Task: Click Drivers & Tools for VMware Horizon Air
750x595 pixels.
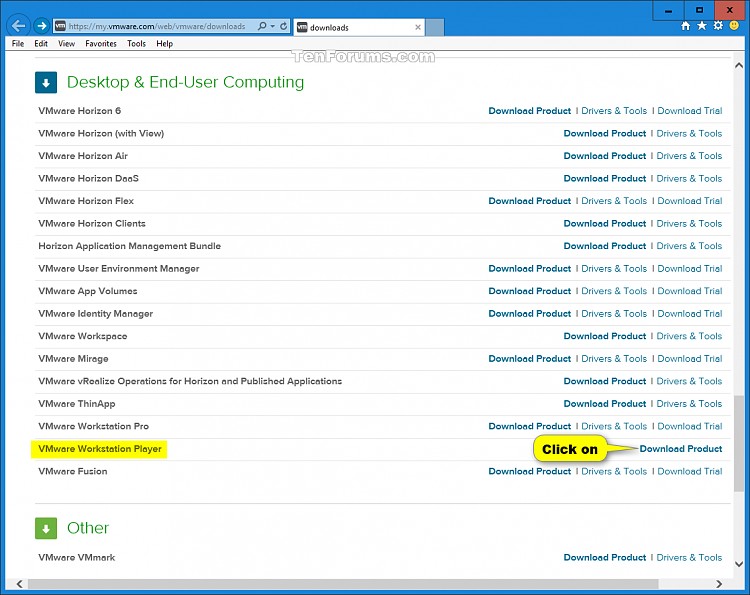Action: pyautogui.click(x=689, y=156)
